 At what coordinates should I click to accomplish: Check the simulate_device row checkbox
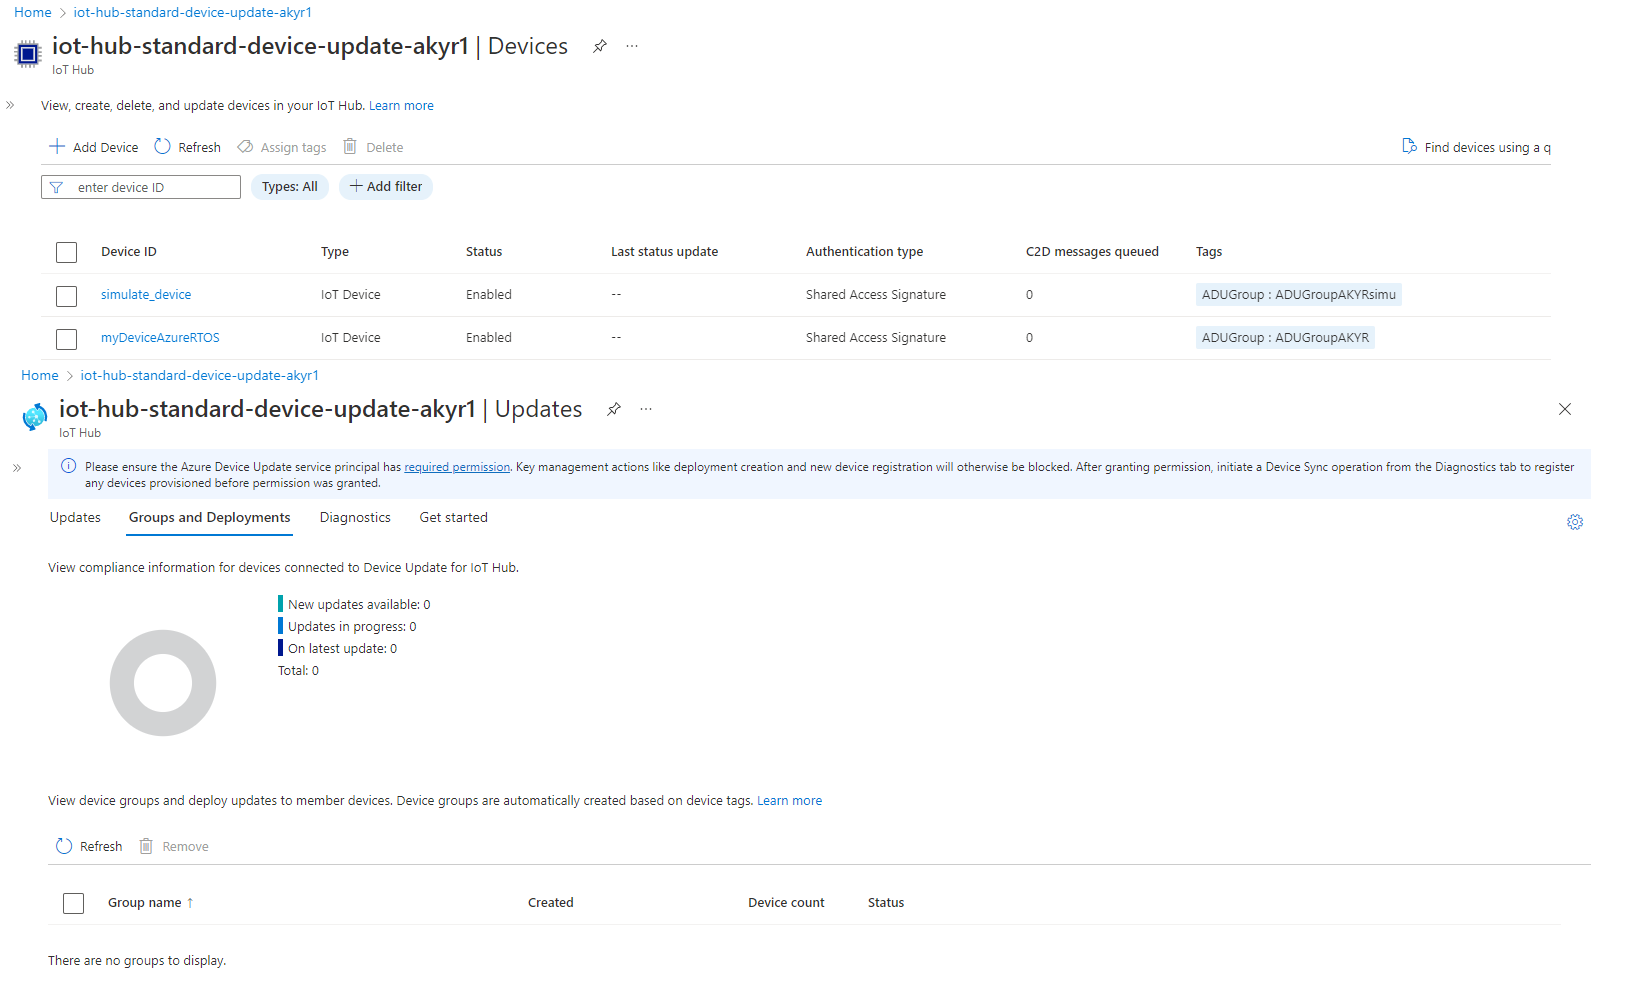point(66,295)
